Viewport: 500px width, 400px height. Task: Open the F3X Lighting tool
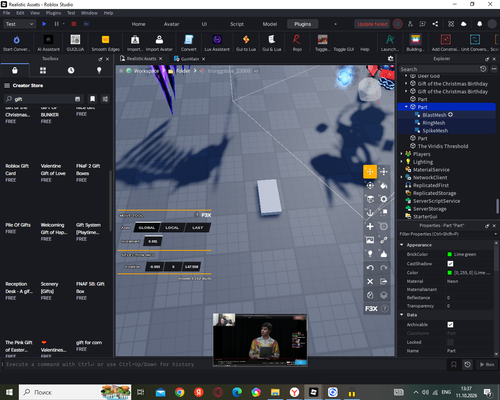tap(370, 254)
